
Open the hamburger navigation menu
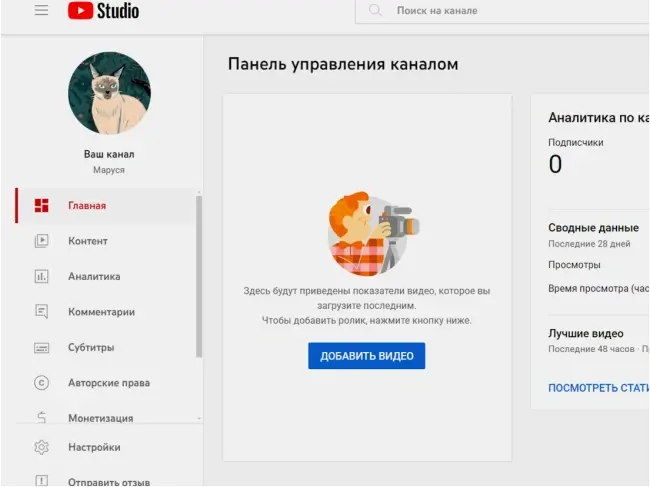pyautogui.click(x=41, y=11)
